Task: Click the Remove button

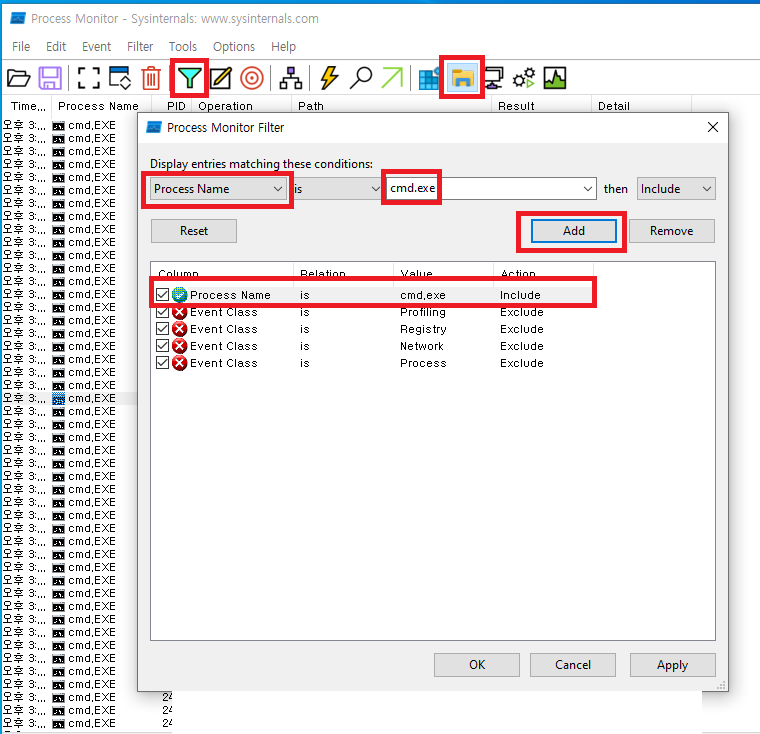Action: (672, 231)
